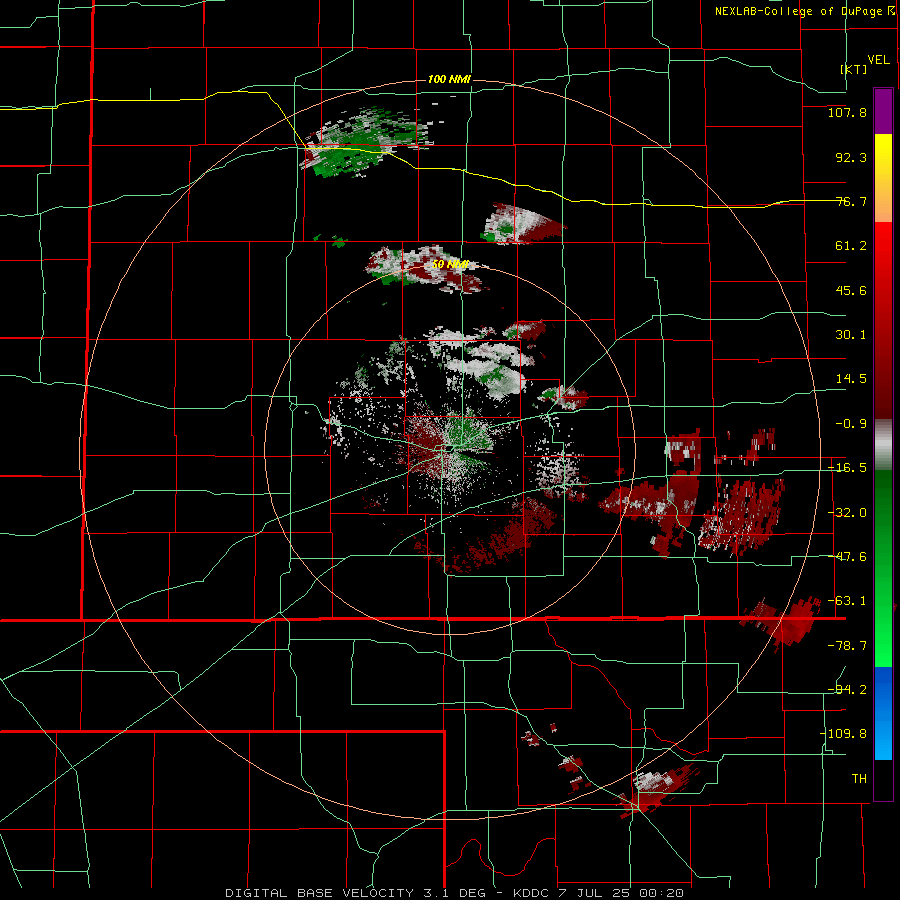The width and height of the screenshot is (900, 900).
Task: Pick the green segment of velocity scale
Action: tap(883, 568)
